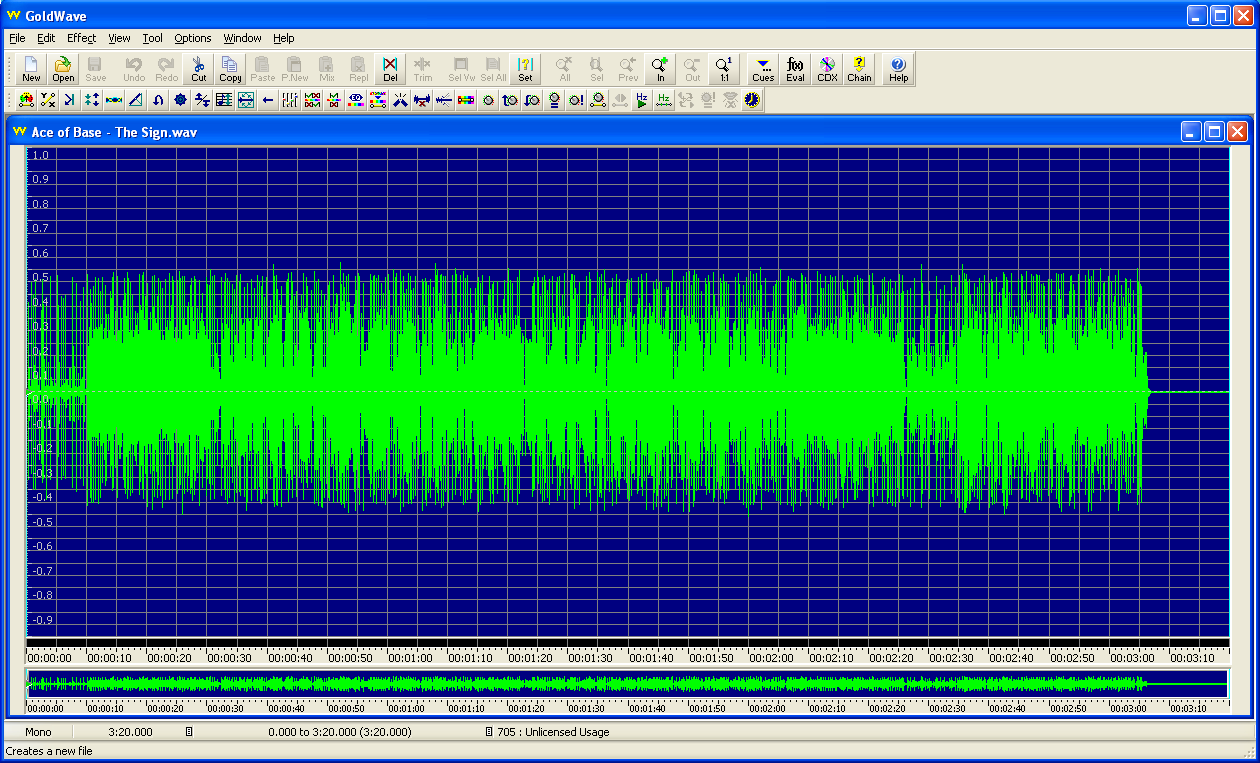Open the Effect menu

point(82,38)
